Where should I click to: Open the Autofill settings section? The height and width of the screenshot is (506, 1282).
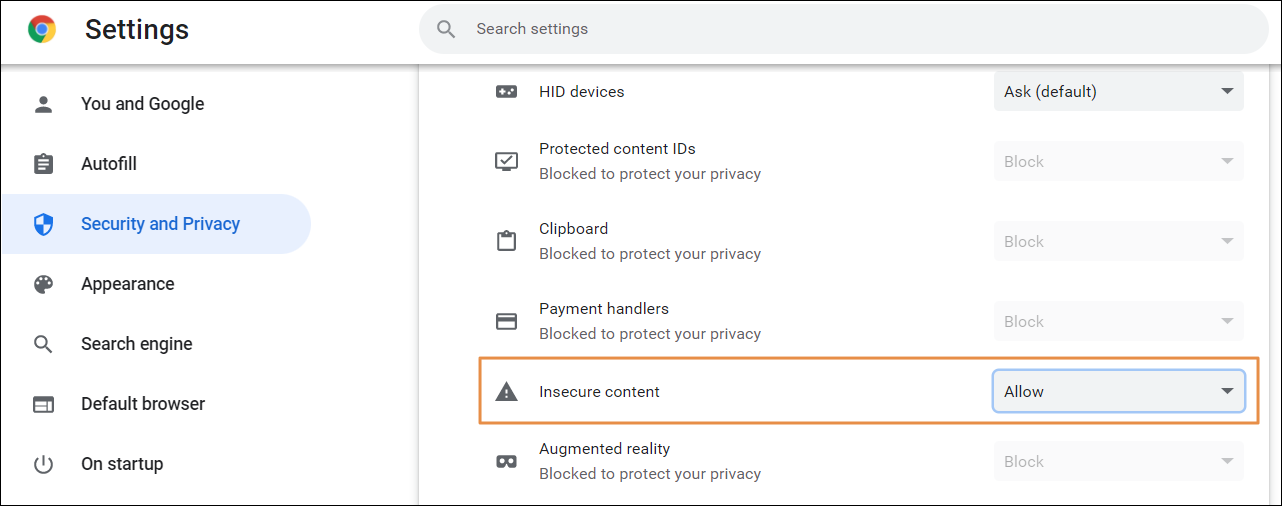coord(108,164)
